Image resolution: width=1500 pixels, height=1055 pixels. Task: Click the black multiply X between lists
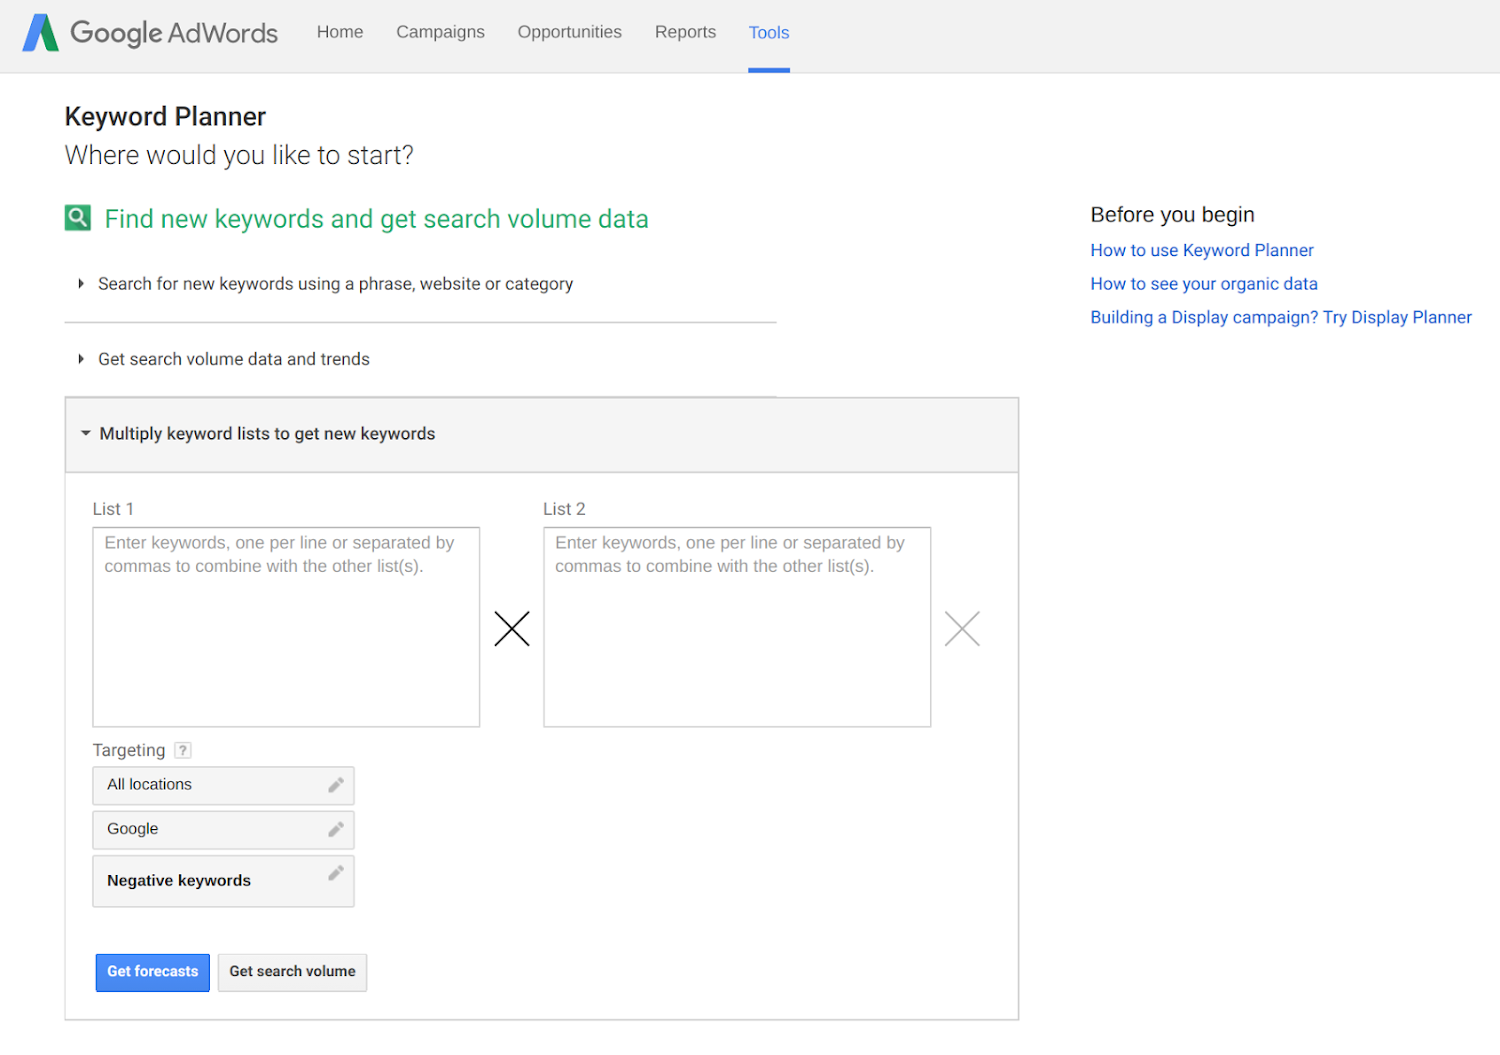[x=512, y=629]
